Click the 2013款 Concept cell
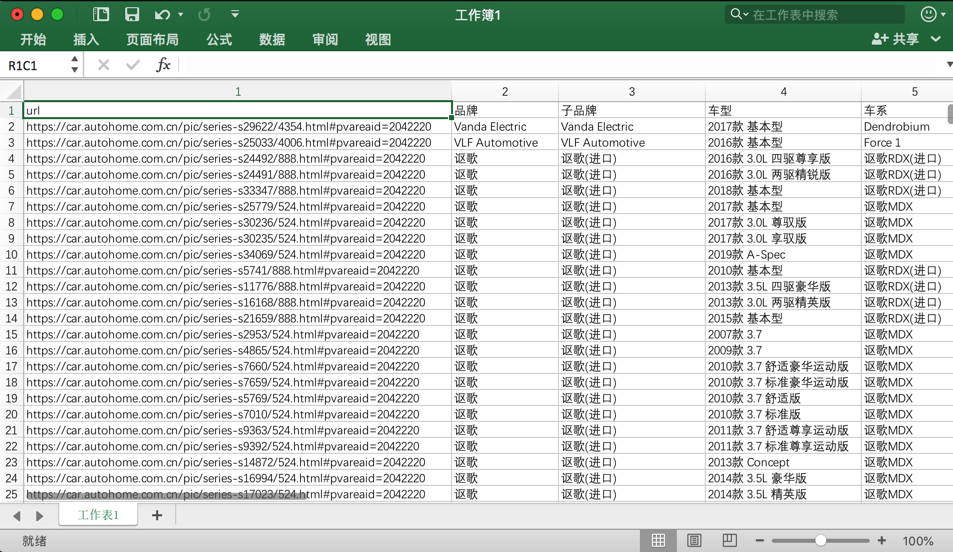The image size is (953, 552). click(783, 463)
